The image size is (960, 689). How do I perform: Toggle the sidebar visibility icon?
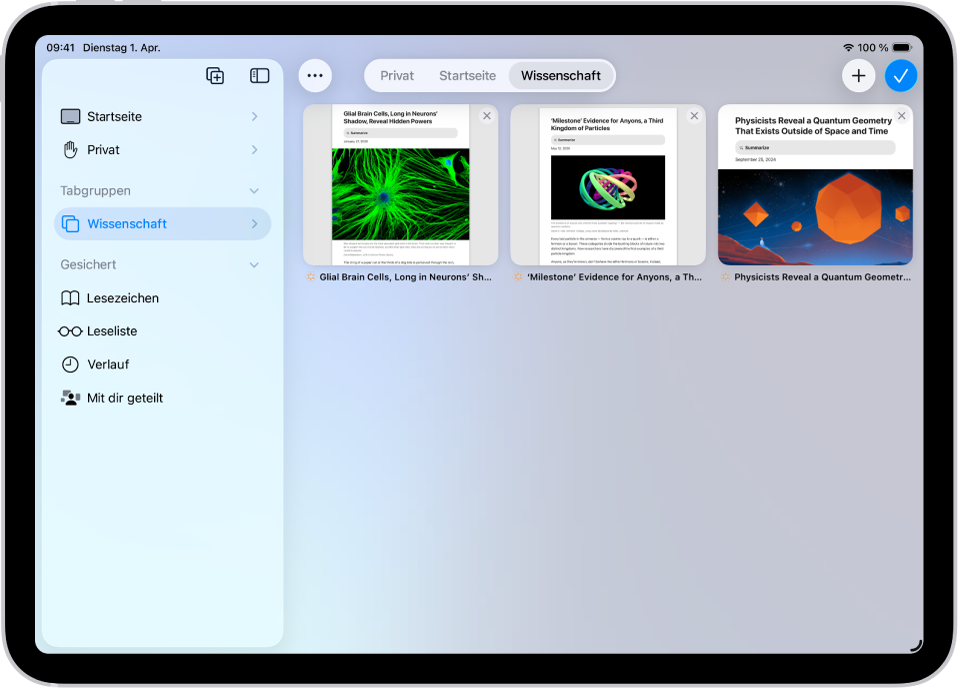point(259,75)
